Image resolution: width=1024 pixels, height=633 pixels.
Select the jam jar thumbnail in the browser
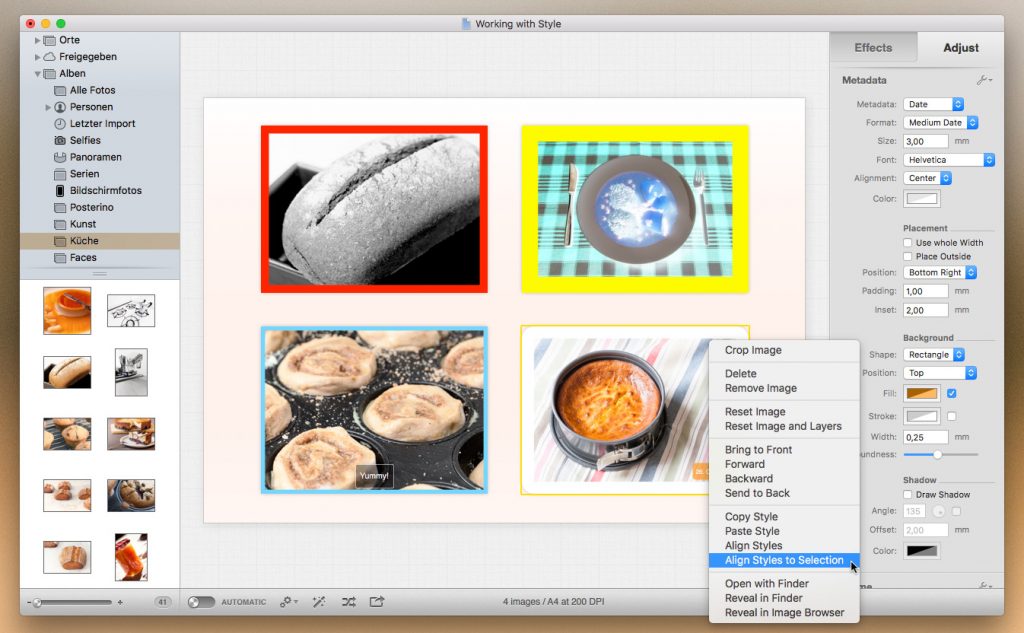(x=131, y=557)
